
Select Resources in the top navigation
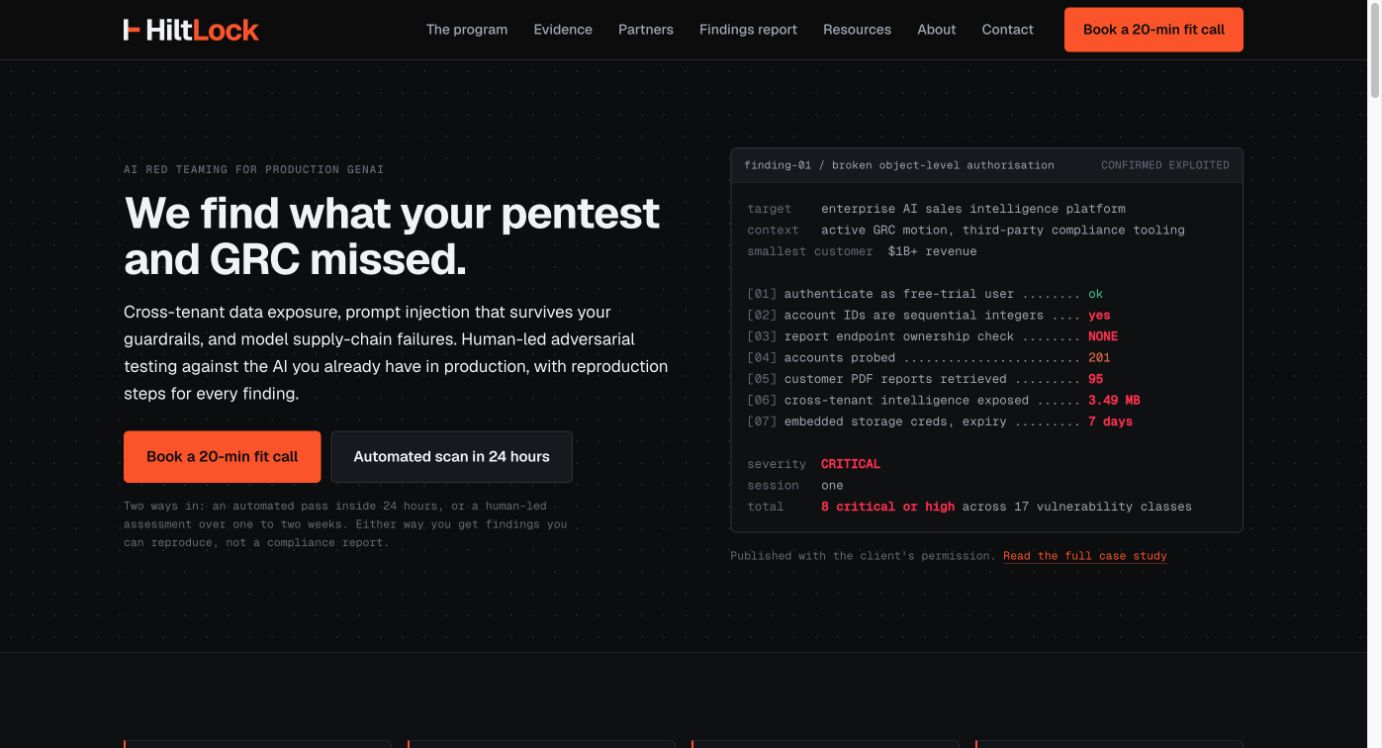pyautogui.click(x=857, y=30)
